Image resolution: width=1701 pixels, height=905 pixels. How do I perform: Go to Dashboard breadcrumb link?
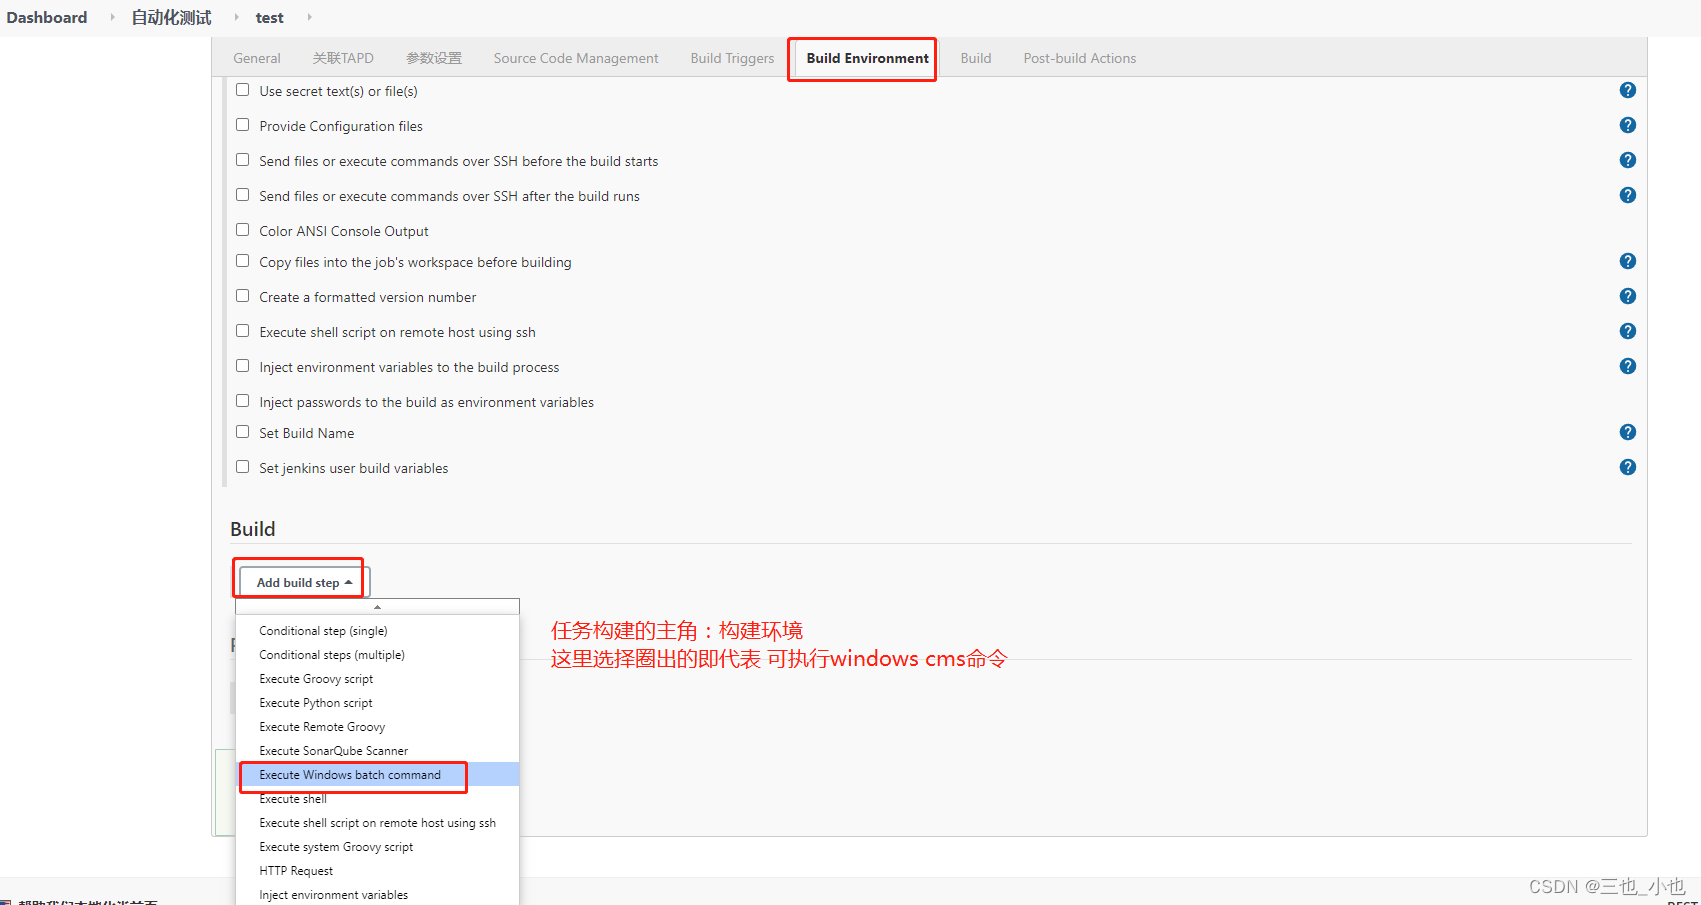click(x=47, y=17)
